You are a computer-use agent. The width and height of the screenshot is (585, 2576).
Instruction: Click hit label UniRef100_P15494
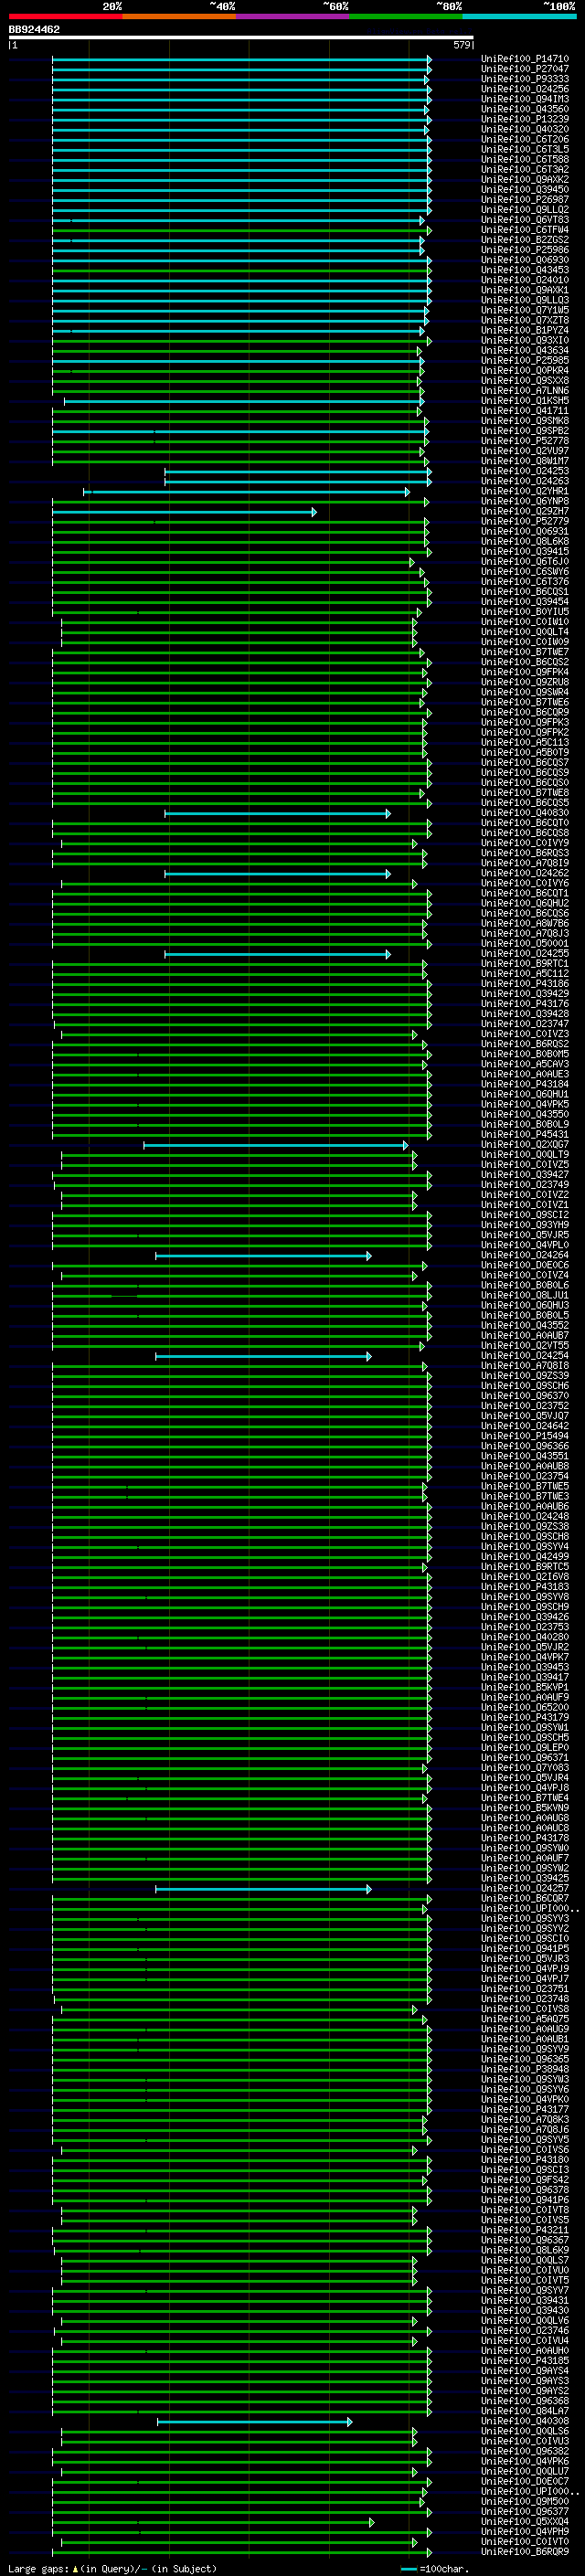(524, 1437)
